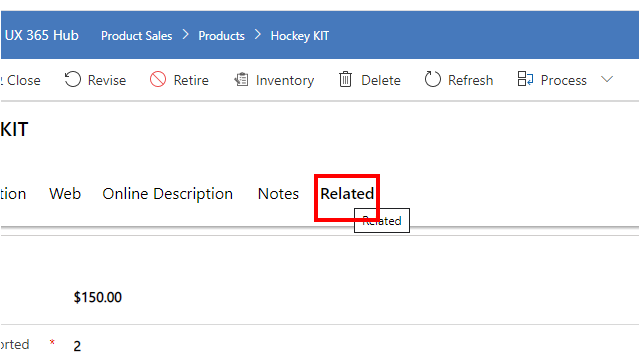Open the Web tab
Image resolution: width=640 pixels, height=360 pixels.
point(65,194)
